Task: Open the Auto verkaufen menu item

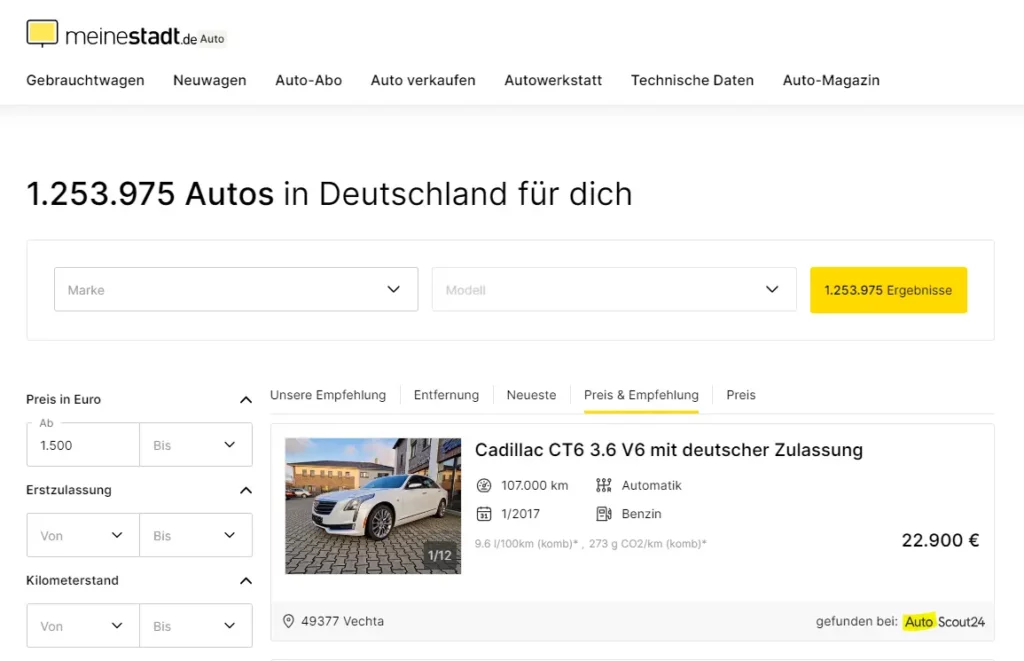Action: click(x=423, y=80)
